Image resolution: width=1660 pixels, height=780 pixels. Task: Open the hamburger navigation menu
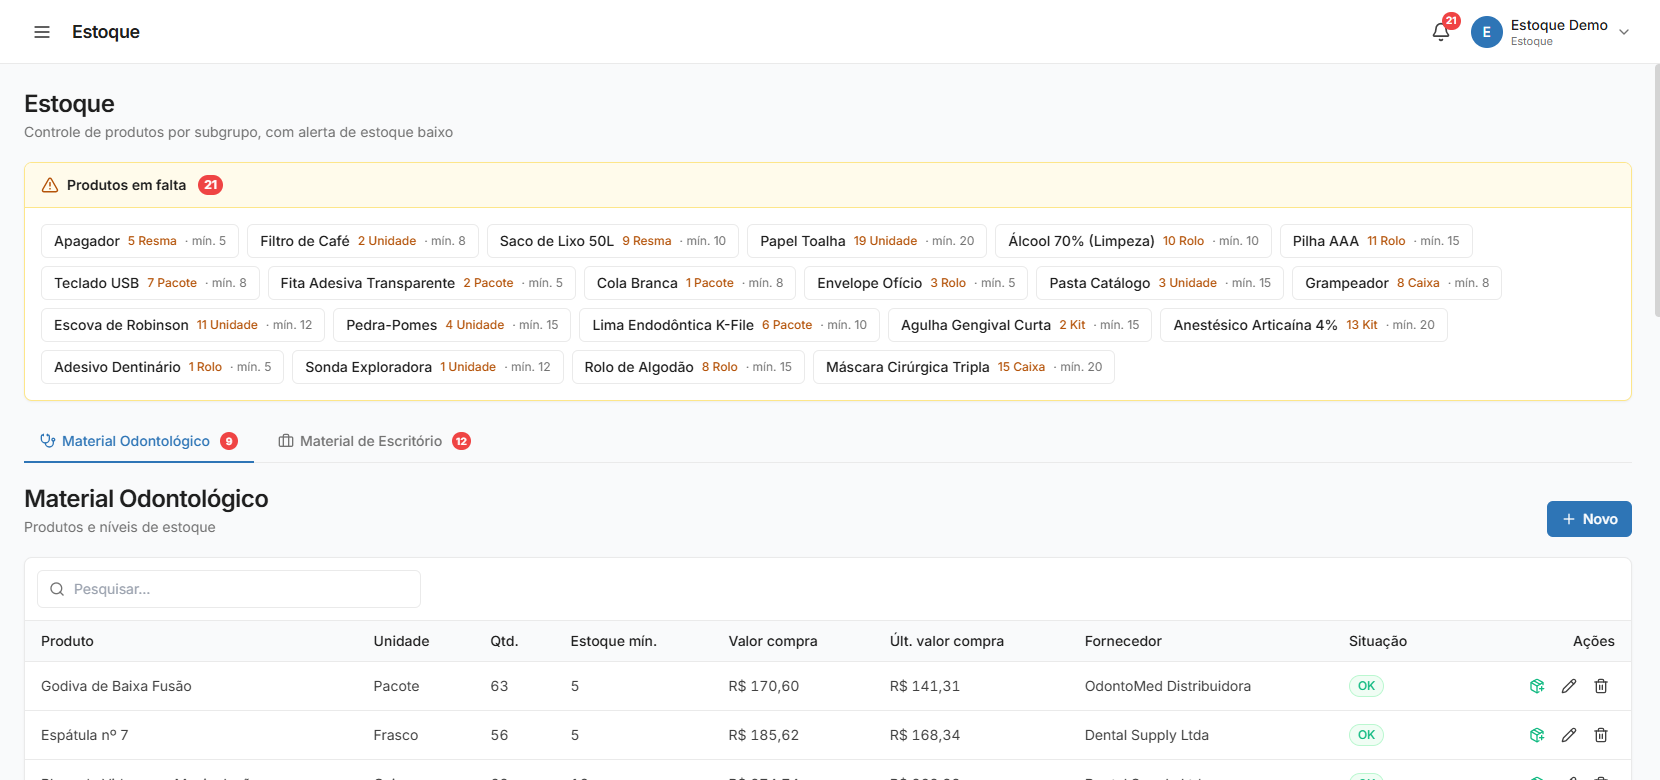[42, 32]
